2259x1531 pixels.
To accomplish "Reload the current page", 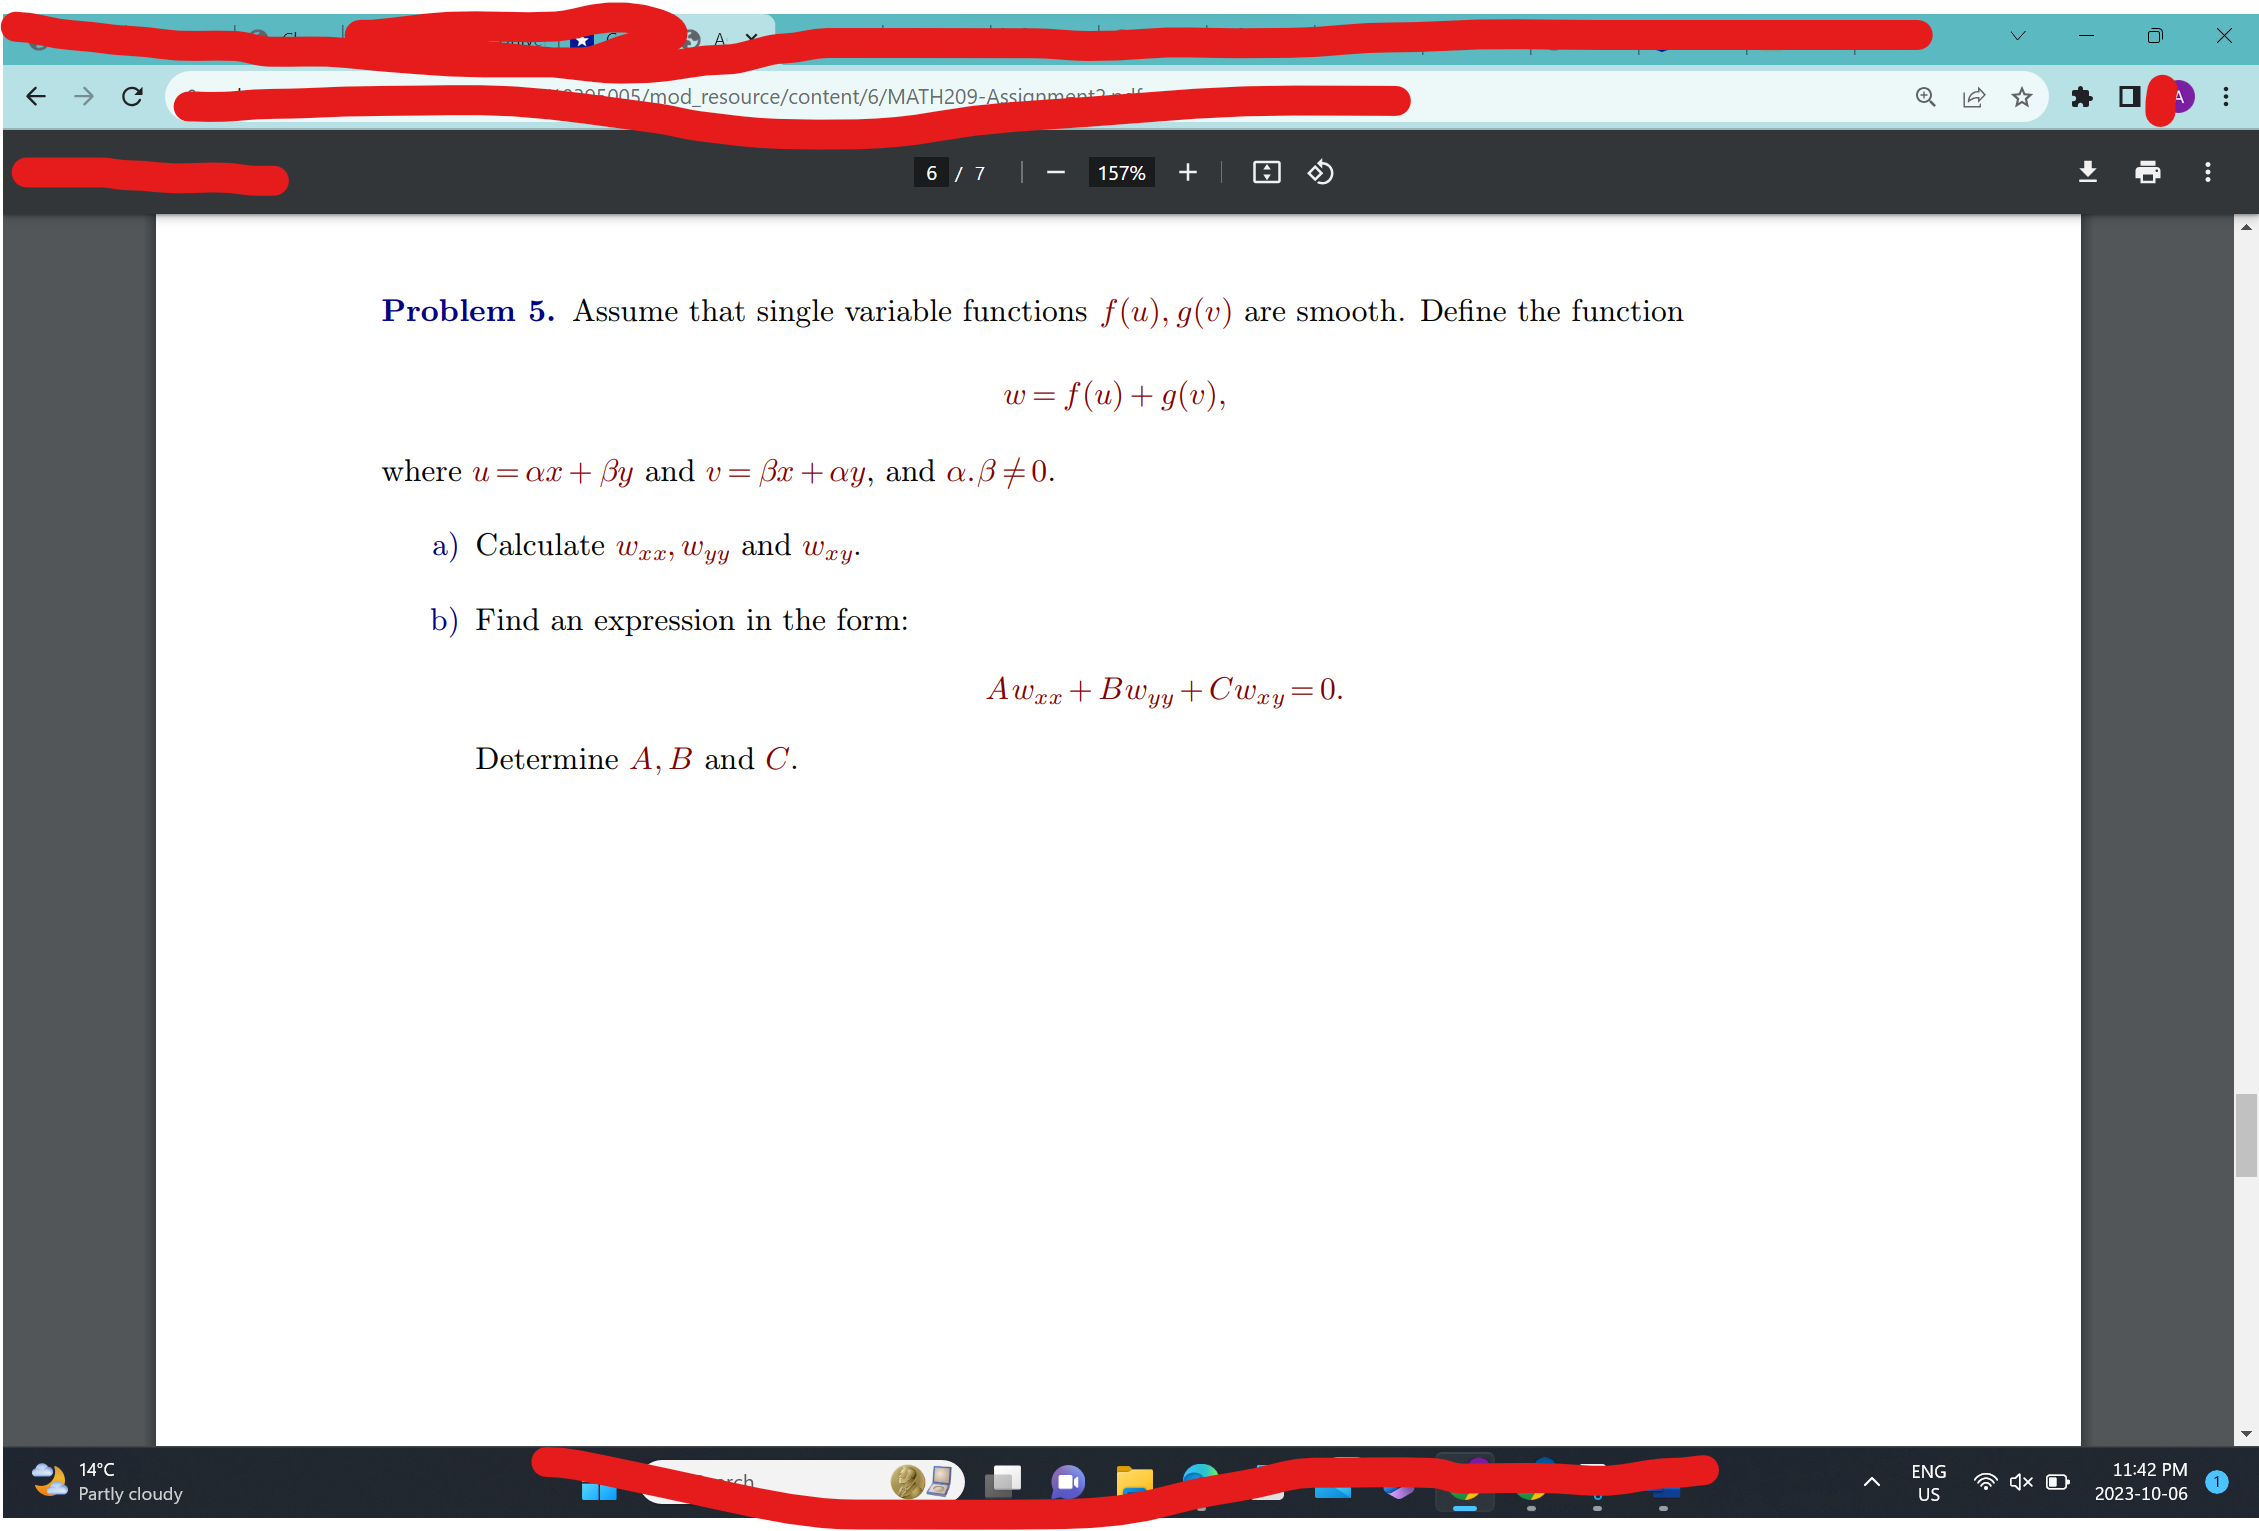I will [131, 96].
